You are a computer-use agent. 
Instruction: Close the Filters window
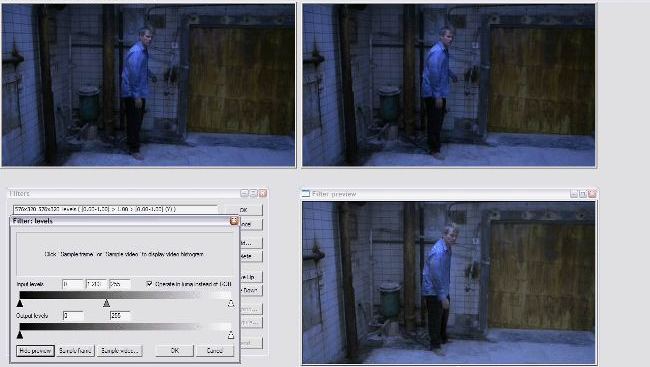tap(263, 193)
